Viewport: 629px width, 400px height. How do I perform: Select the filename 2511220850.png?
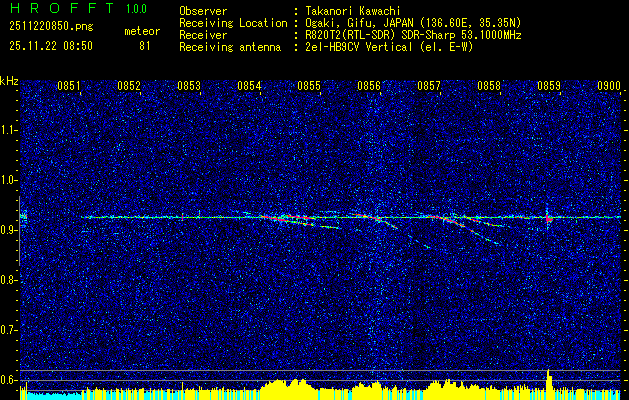click(x=51, y=27)
